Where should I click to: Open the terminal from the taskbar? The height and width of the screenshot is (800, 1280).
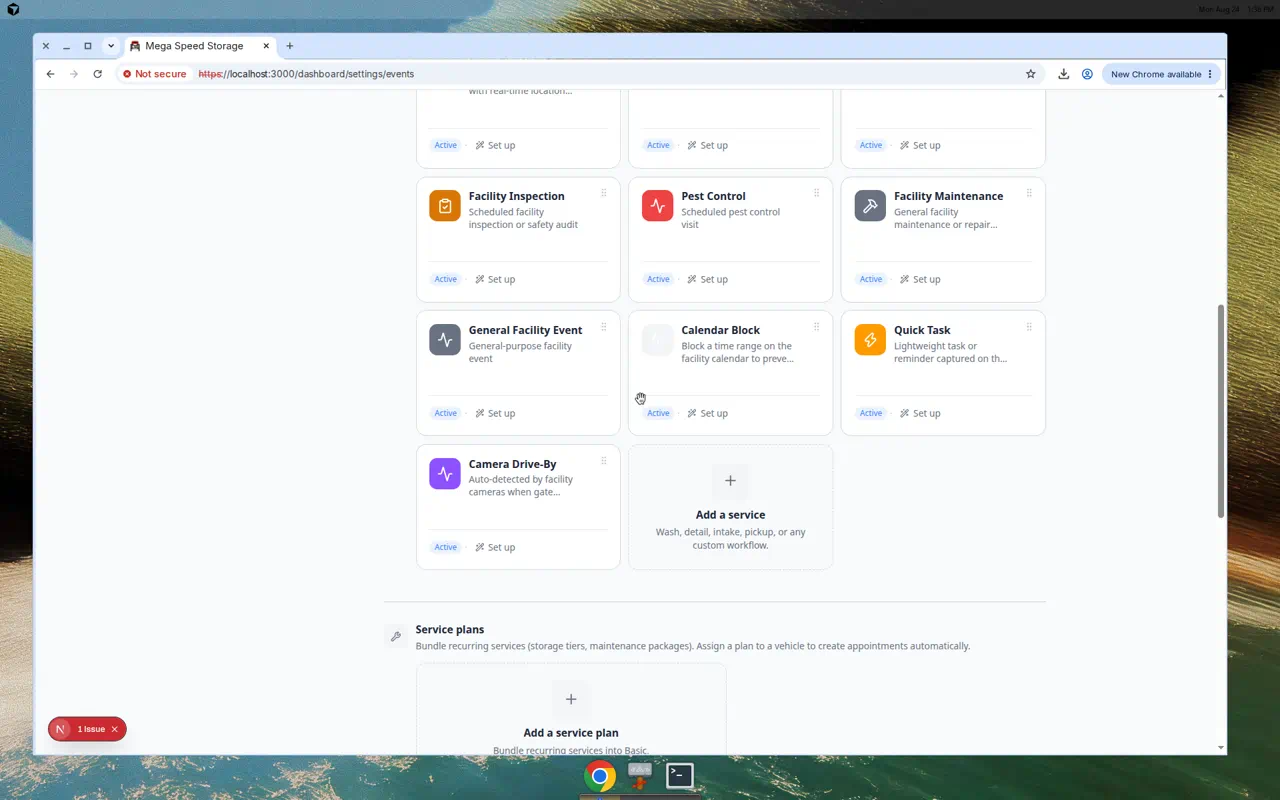680,776
